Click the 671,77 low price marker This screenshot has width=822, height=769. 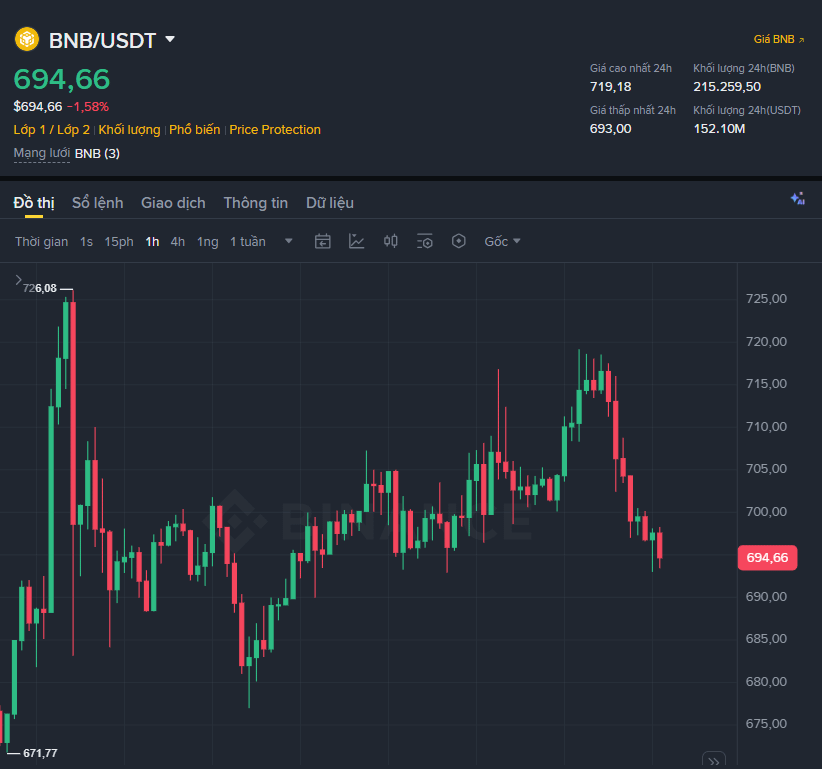(40, 753)
